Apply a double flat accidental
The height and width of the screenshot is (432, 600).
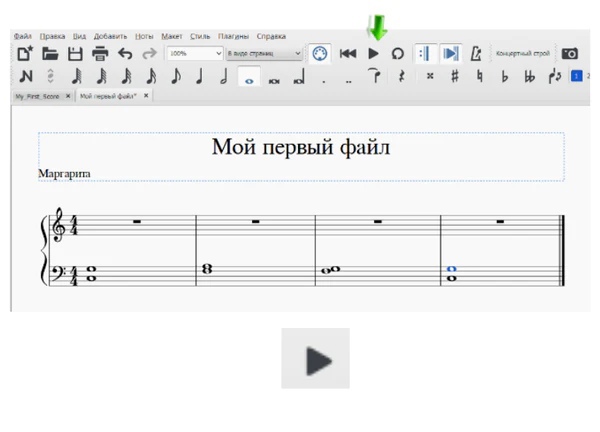tap(530, 76)
